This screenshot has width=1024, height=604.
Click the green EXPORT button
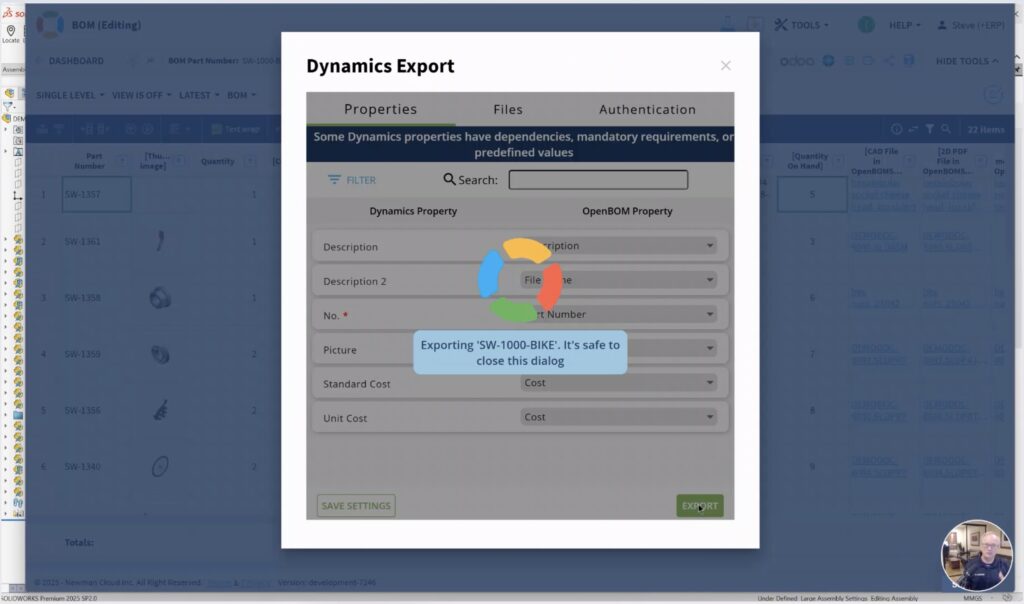699,505
